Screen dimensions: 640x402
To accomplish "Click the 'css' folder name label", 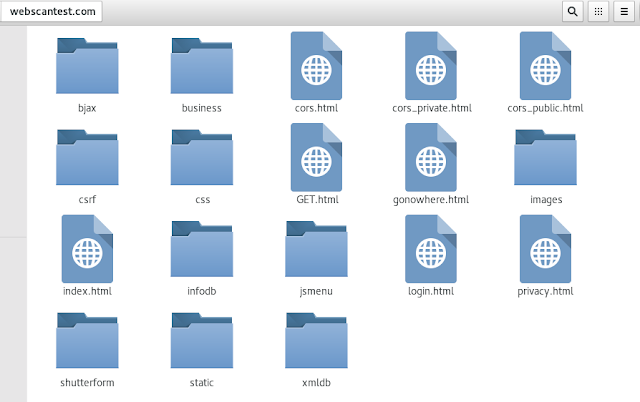I will point(202,200).
